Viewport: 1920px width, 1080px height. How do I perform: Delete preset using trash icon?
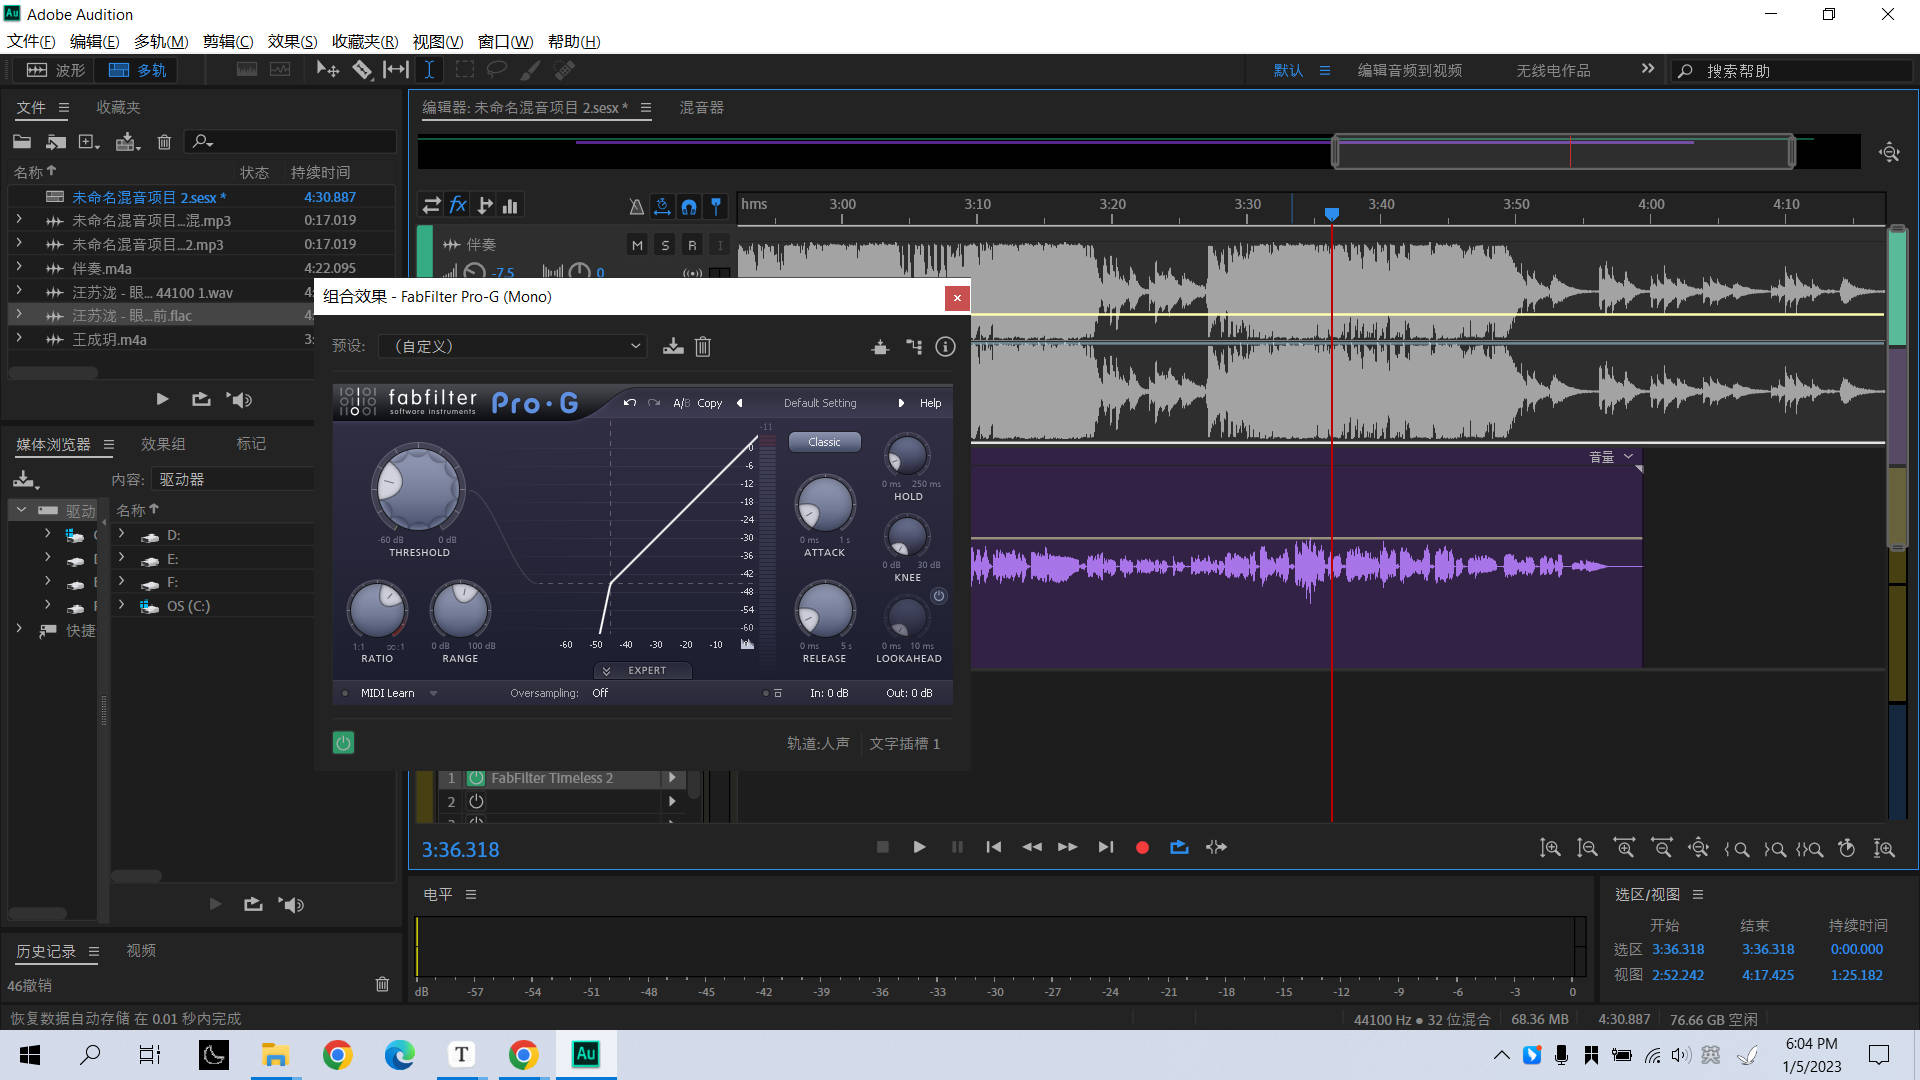coord(703,346)
